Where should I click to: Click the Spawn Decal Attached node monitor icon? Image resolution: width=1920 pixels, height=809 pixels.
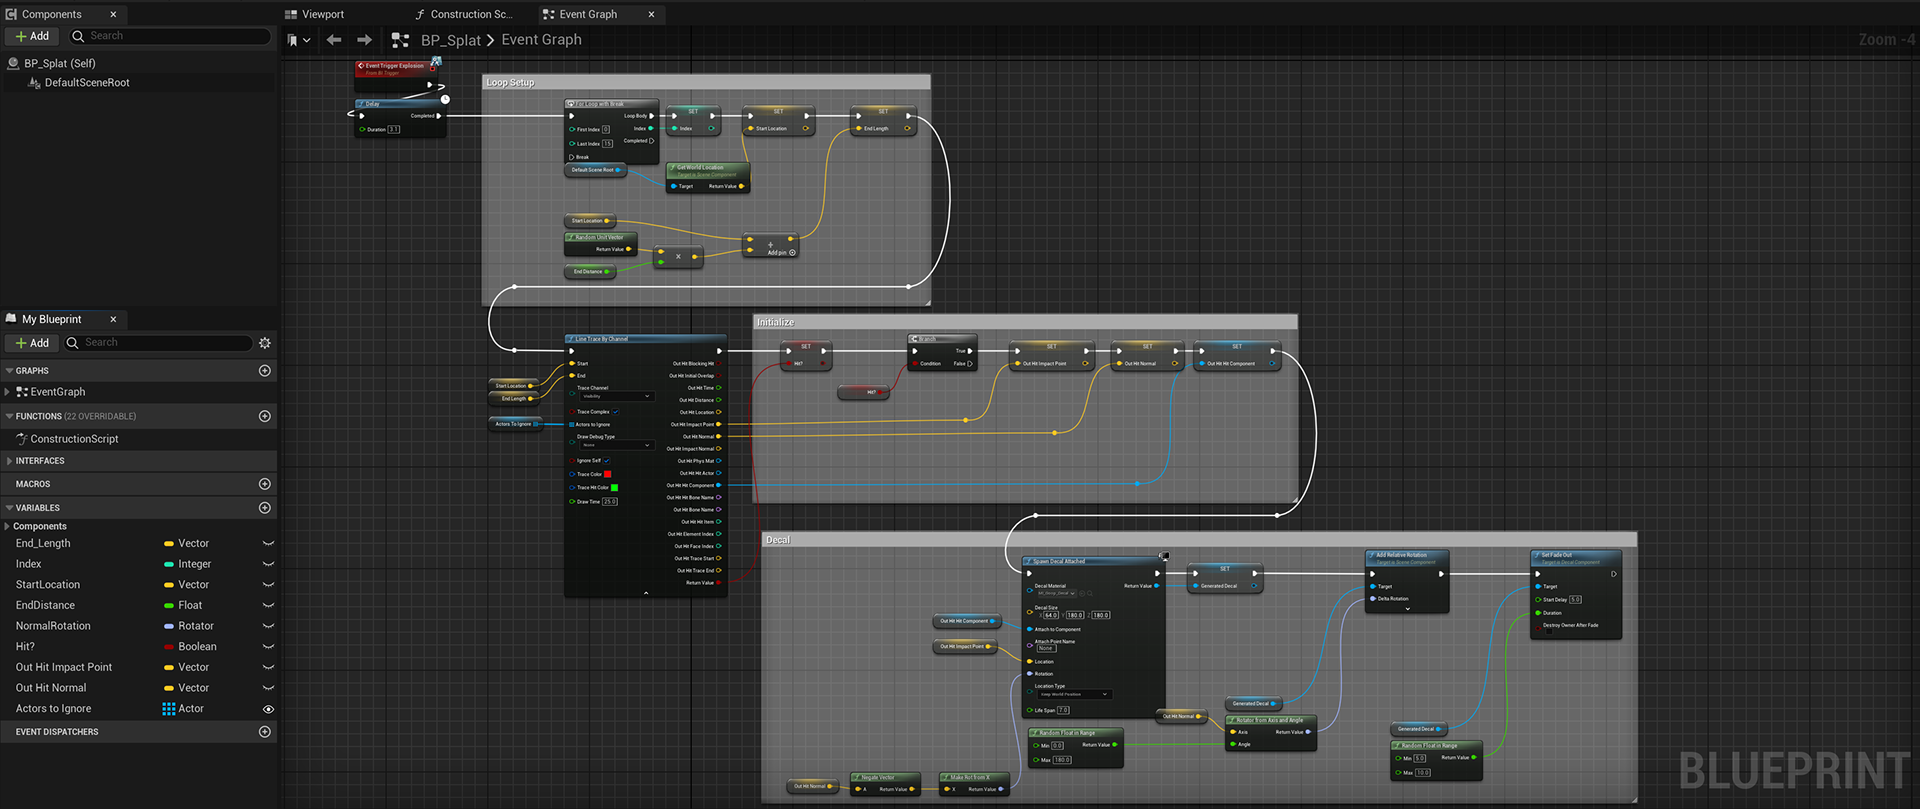click(1164, 556)
